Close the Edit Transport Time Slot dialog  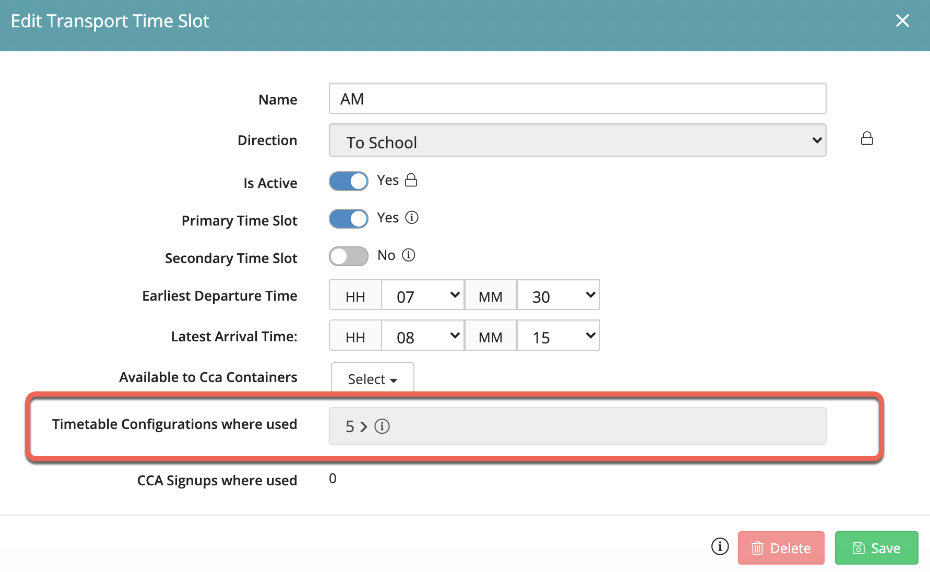tap(902, 21)
